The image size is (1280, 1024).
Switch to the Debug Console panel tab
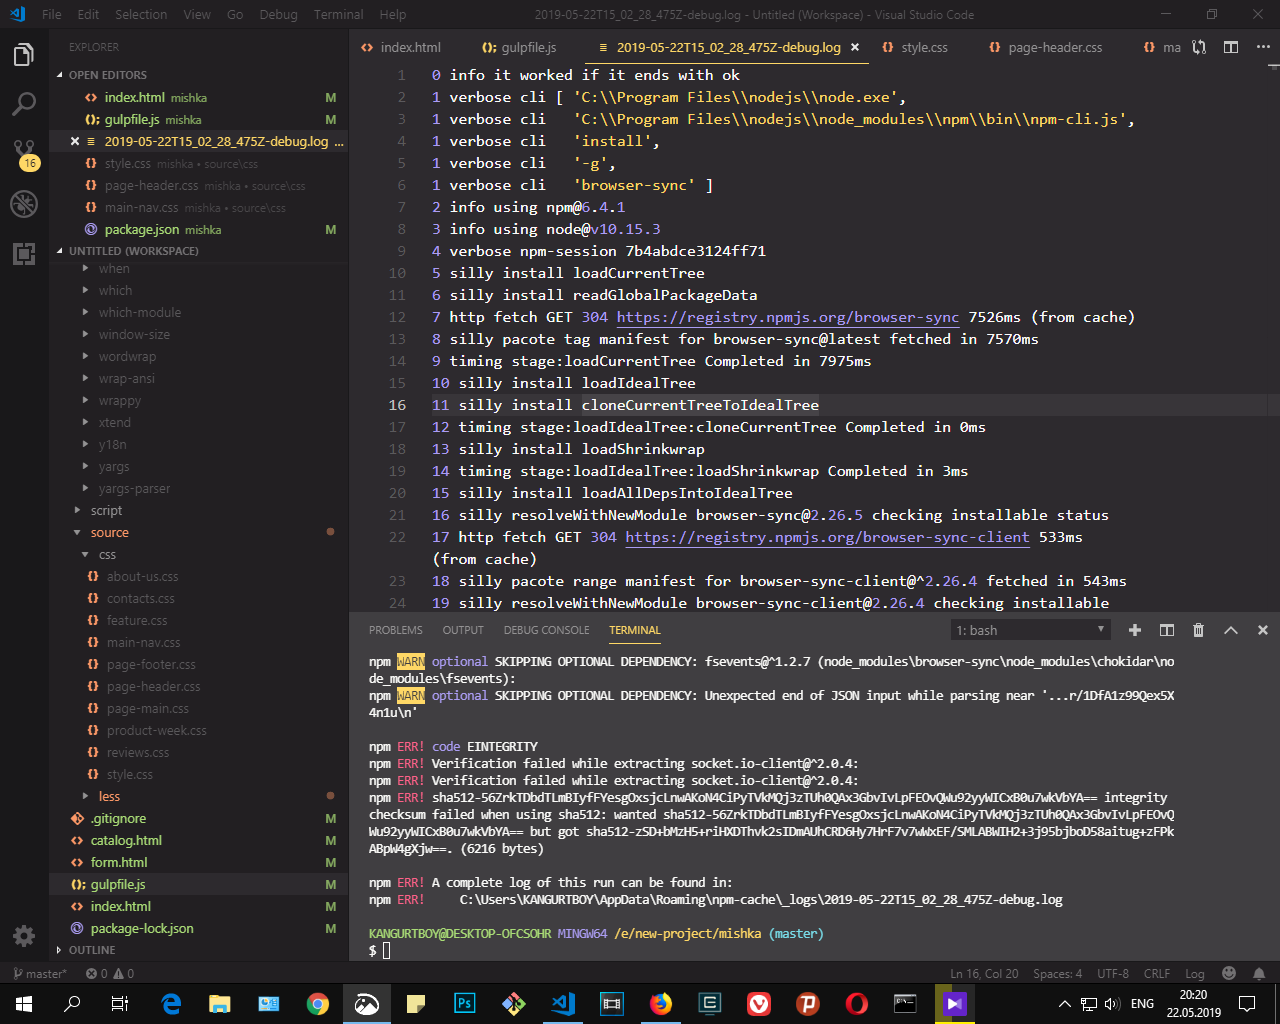(546, 630)
